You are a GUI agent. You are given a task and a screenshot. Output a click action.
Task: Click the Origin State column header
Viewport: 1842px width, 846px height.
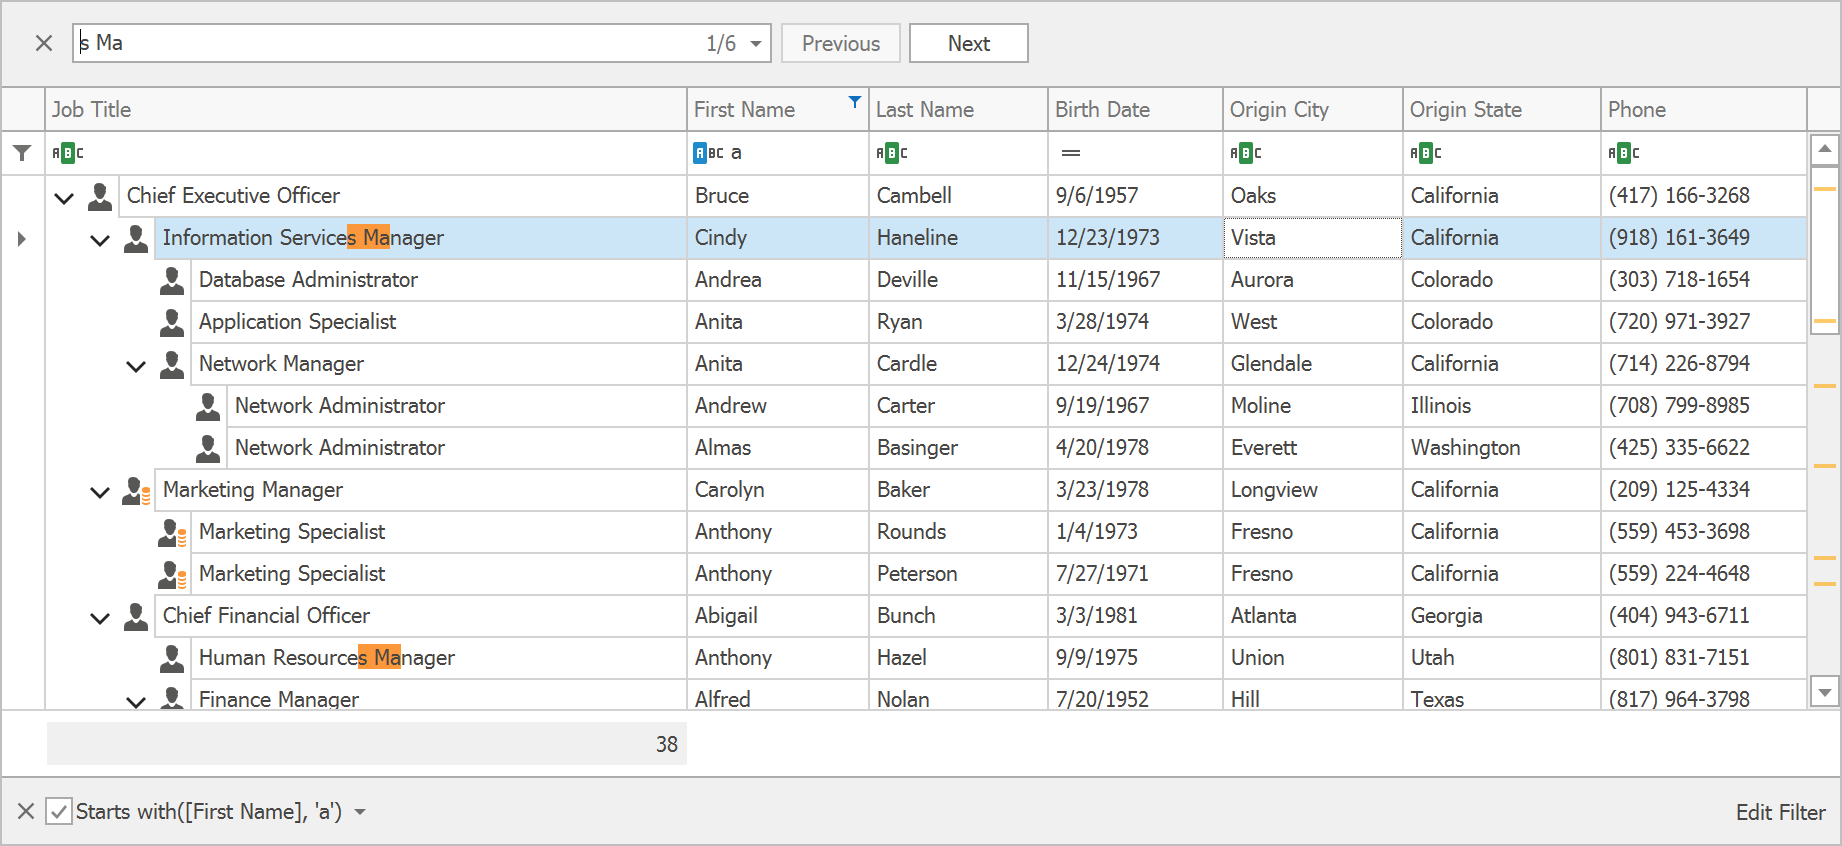click(x=1500, y=110)
